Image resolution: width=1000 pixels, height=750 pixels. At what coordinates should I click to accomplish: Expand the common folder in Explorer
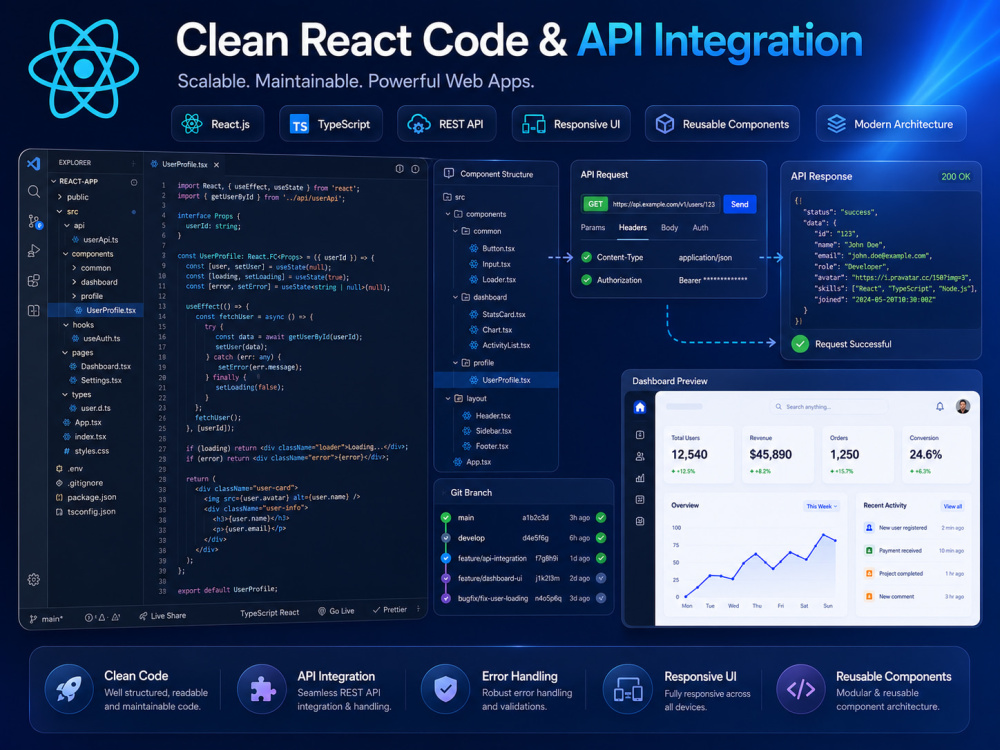[74, 268]
